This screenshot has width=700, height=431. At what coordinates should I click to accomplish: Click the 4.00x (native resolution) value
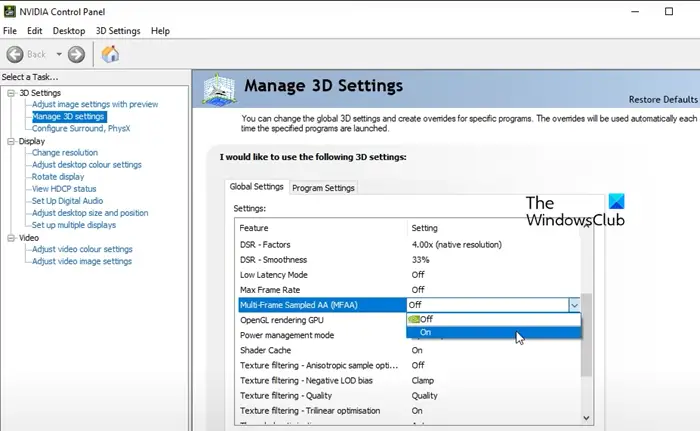(456, 245)
